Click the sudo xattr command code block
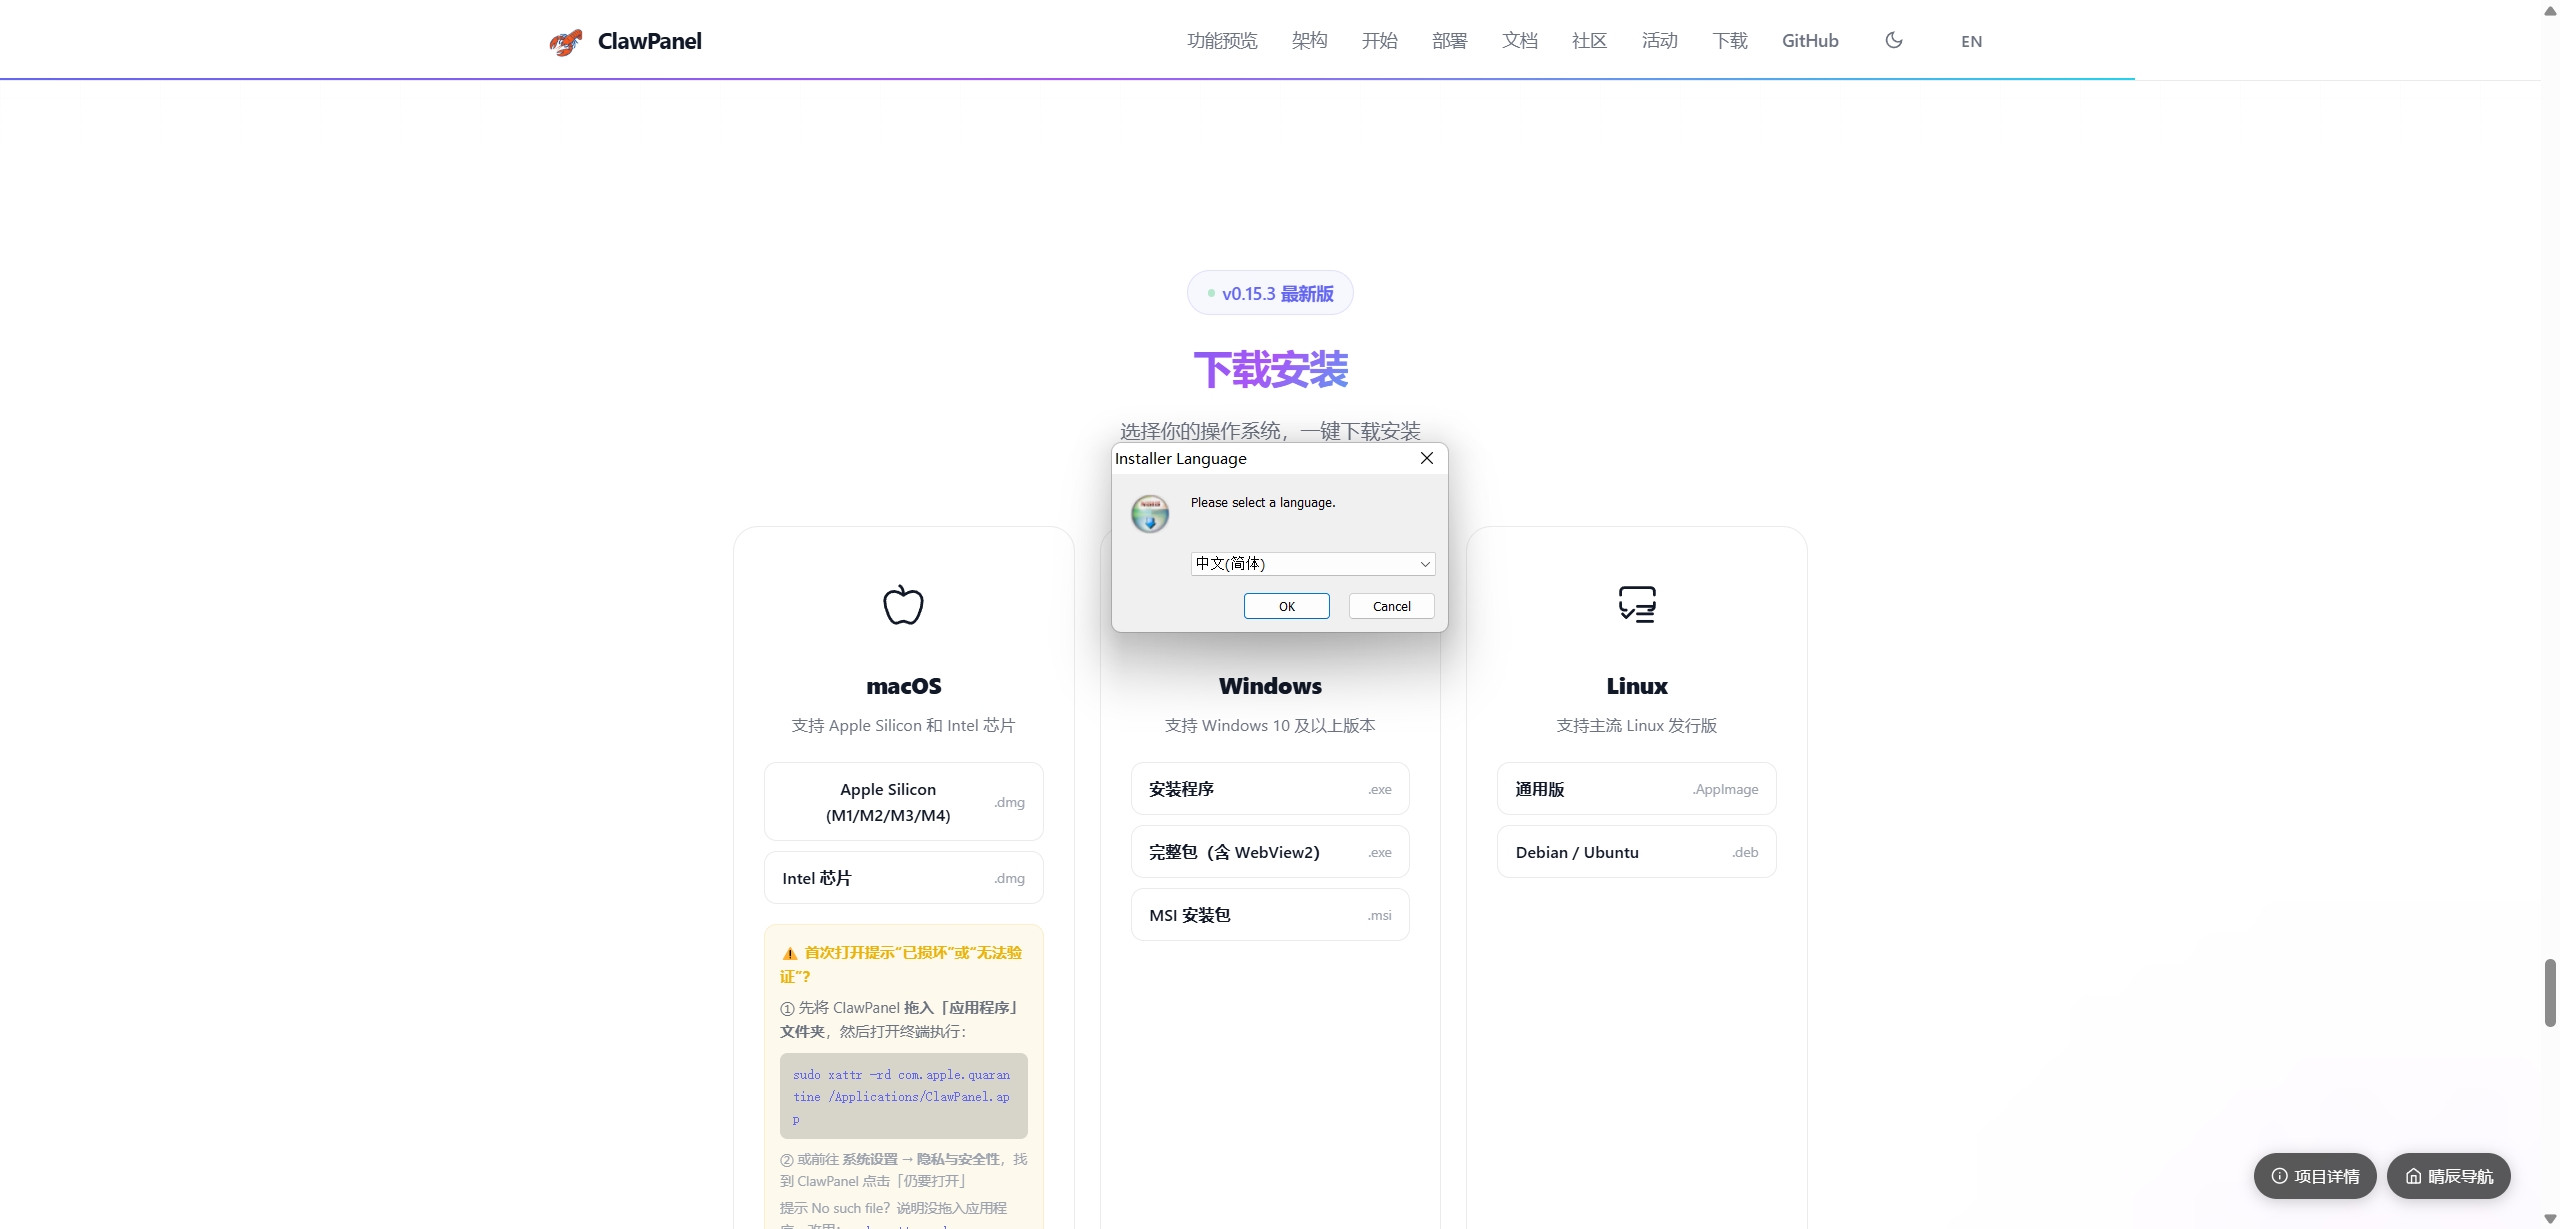 (x=904, y=1096)
